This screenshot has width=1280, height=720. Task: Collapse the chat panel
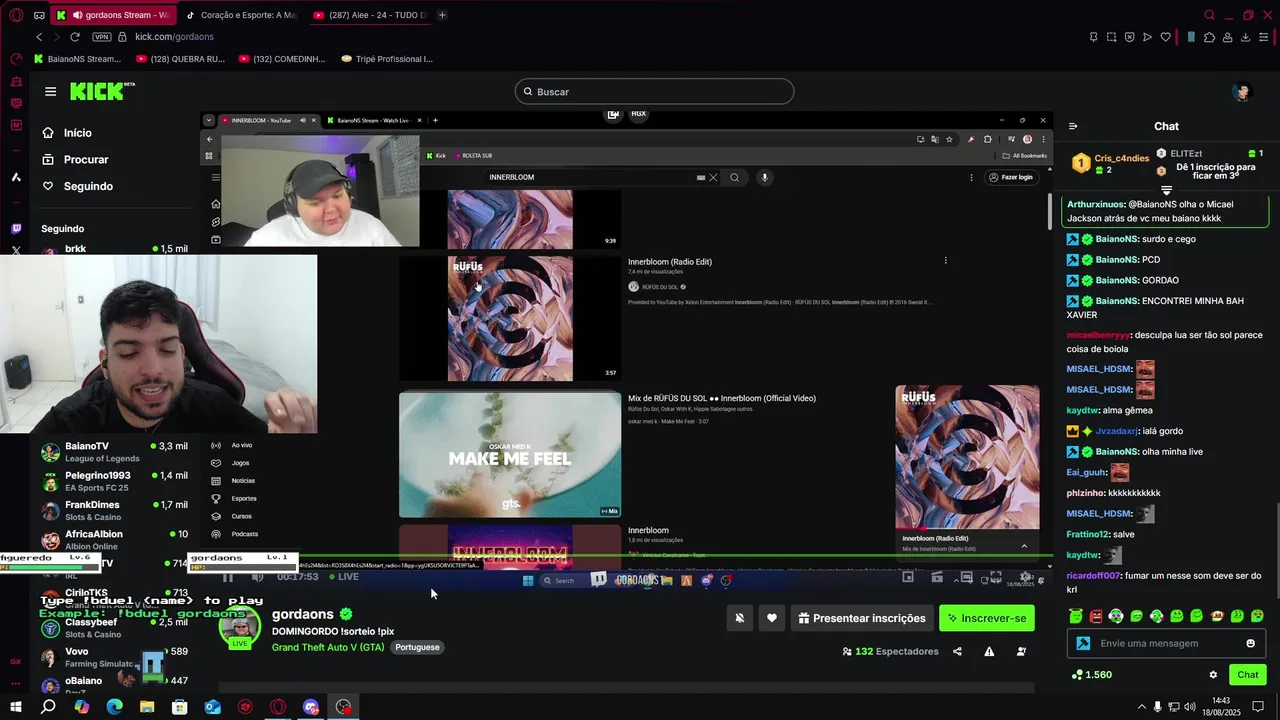coord(1073,126)
